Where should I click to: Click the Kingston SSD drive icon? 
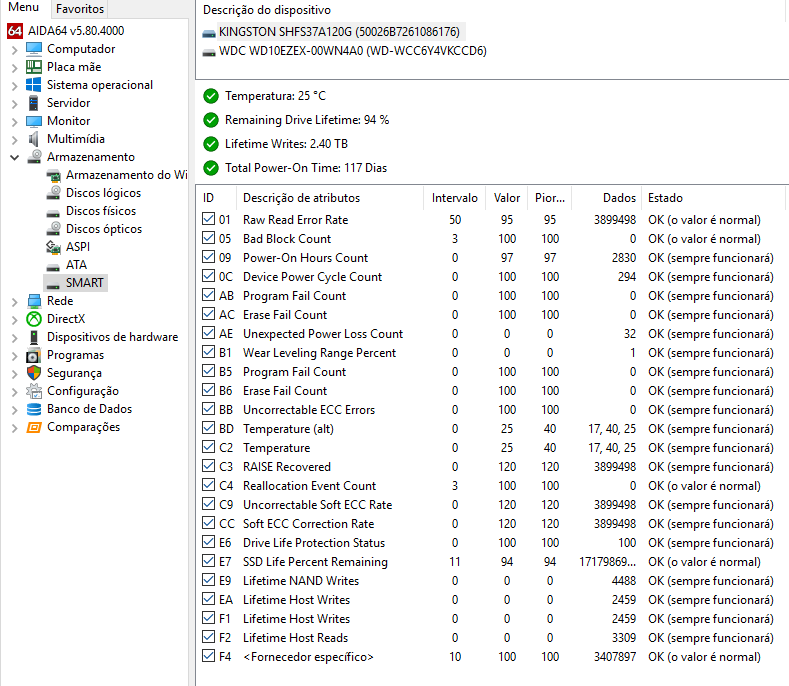tap(209, 33)
